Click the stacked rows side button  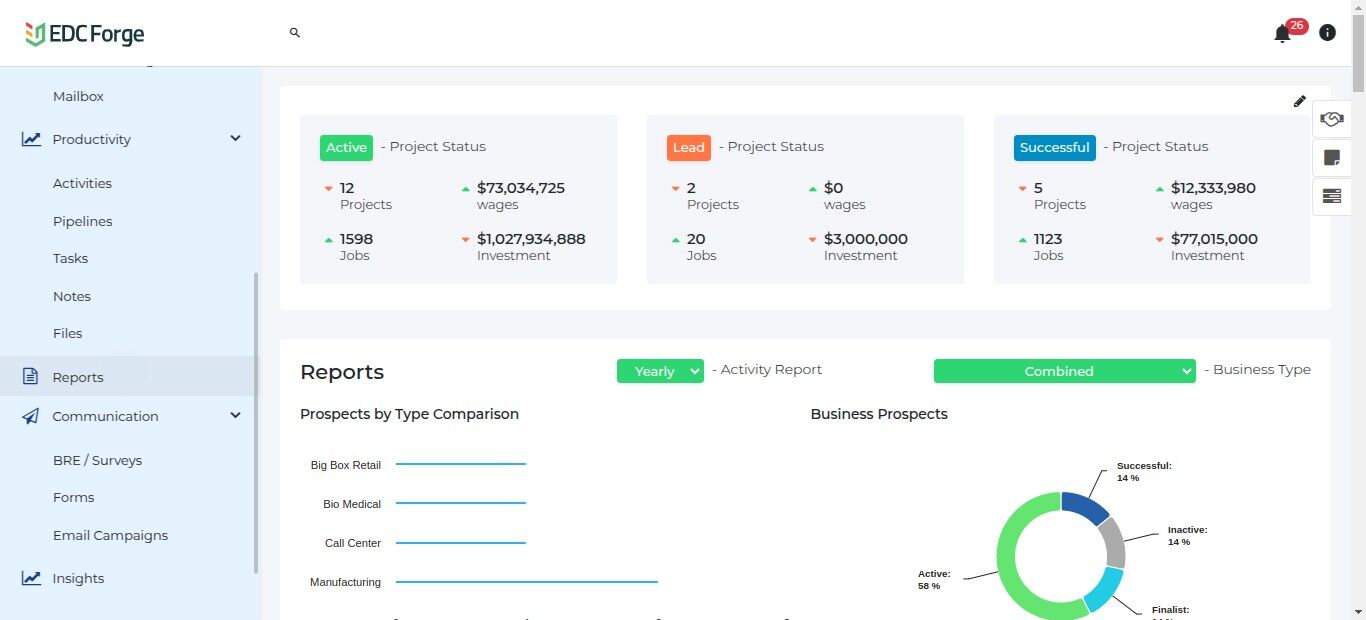click(x=1331, y=196)
